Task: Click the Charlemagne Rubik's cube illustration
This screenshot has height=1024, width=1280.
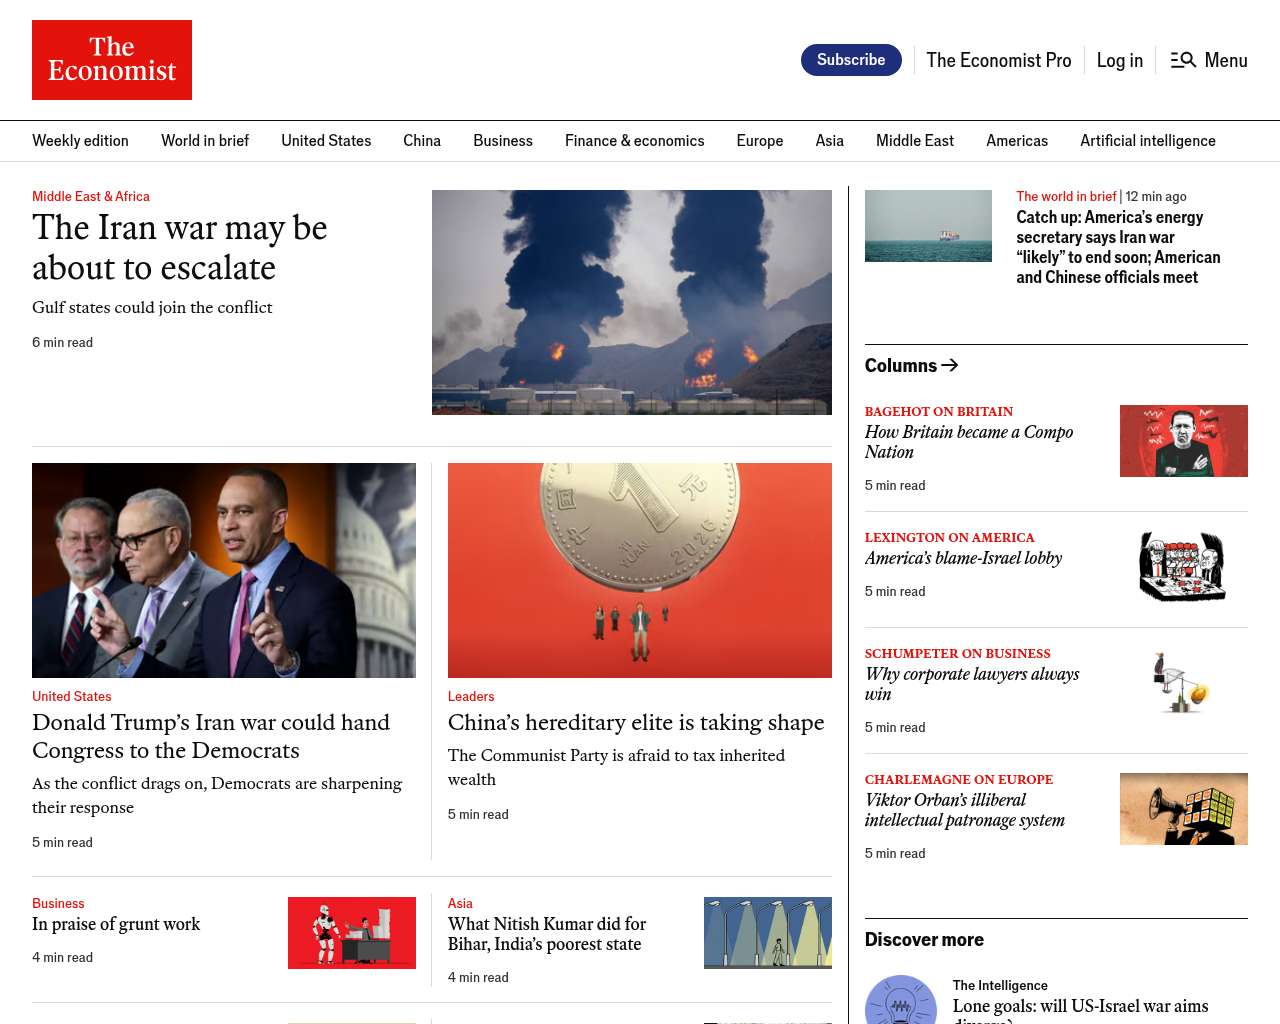Action: pos(1183,809)
